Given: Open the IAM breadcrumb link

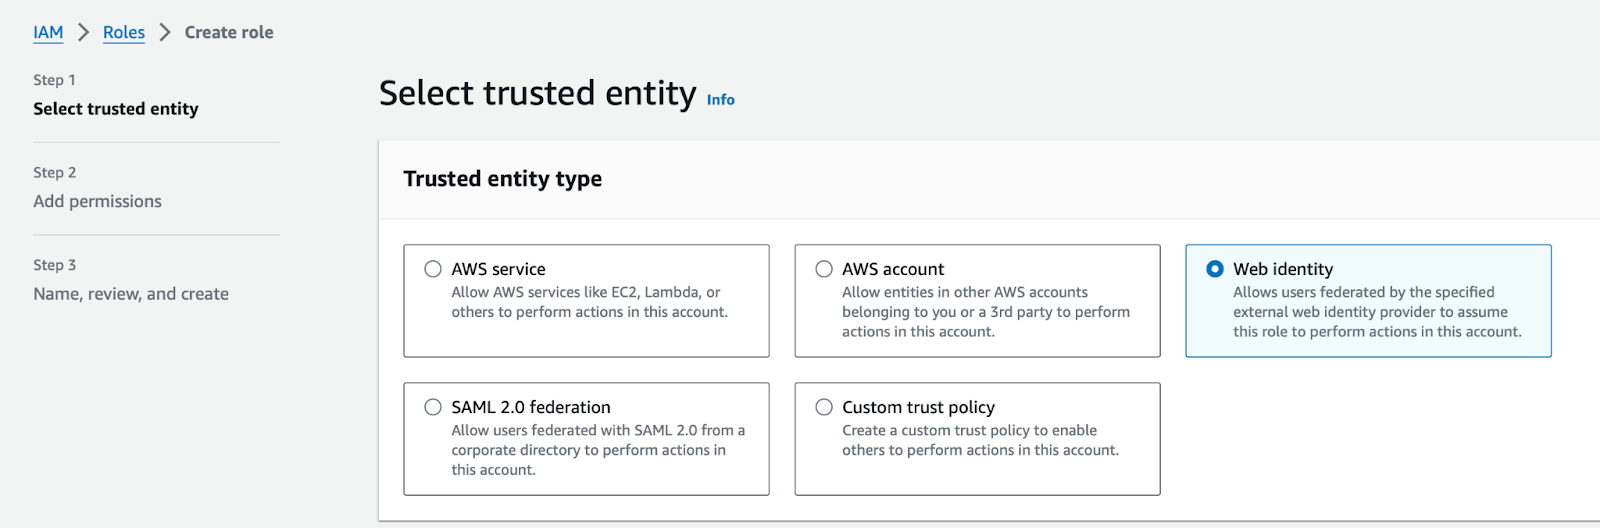Looking at the screenshot, I should [x=48, y=32].
